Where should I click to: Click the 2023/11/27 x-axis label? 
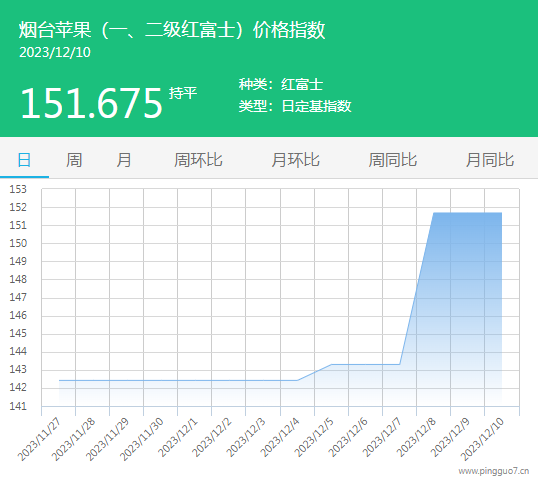39,439
